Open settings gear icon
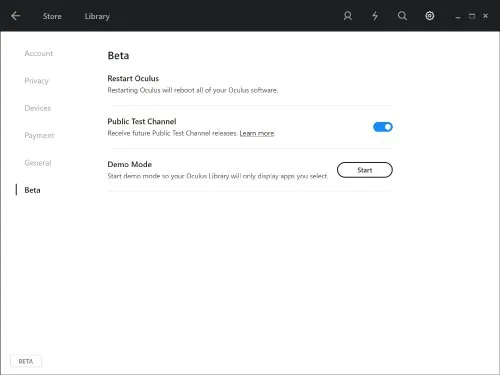The image size is (500, 375). (x=430, y=16)
